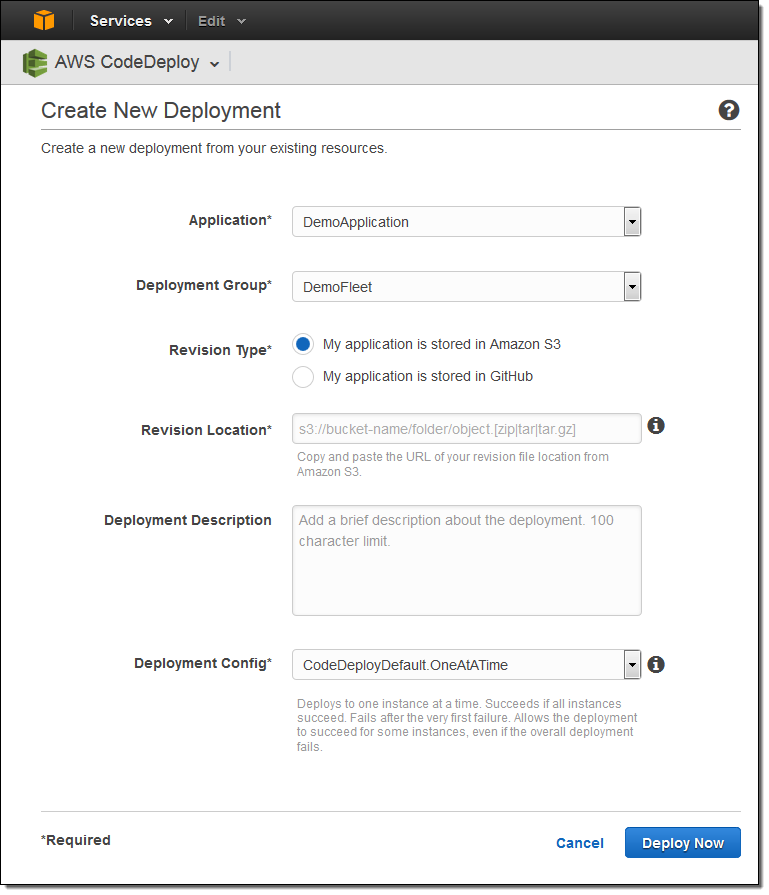
Task: Open the Services menu
Action: coord(130,21)
